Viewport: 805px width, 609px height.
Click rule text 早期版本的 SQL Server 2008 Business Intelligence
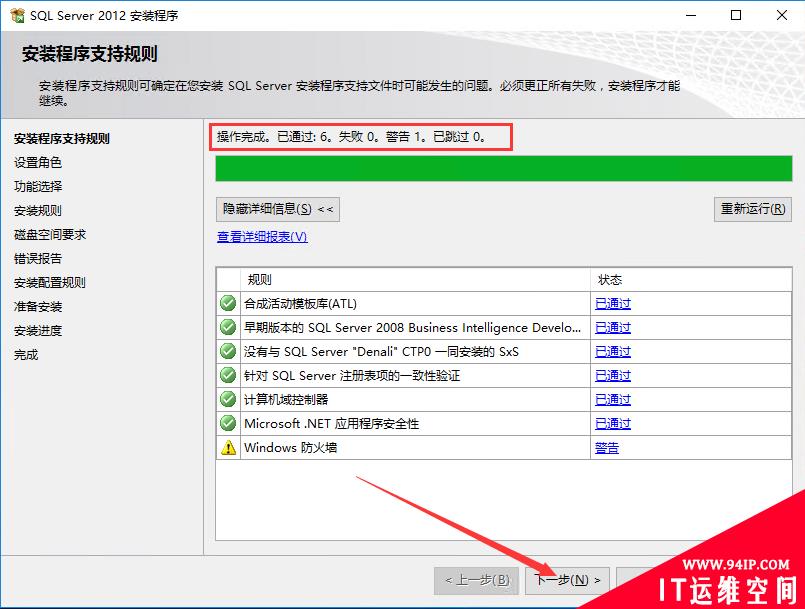click(x=412, y=328)
